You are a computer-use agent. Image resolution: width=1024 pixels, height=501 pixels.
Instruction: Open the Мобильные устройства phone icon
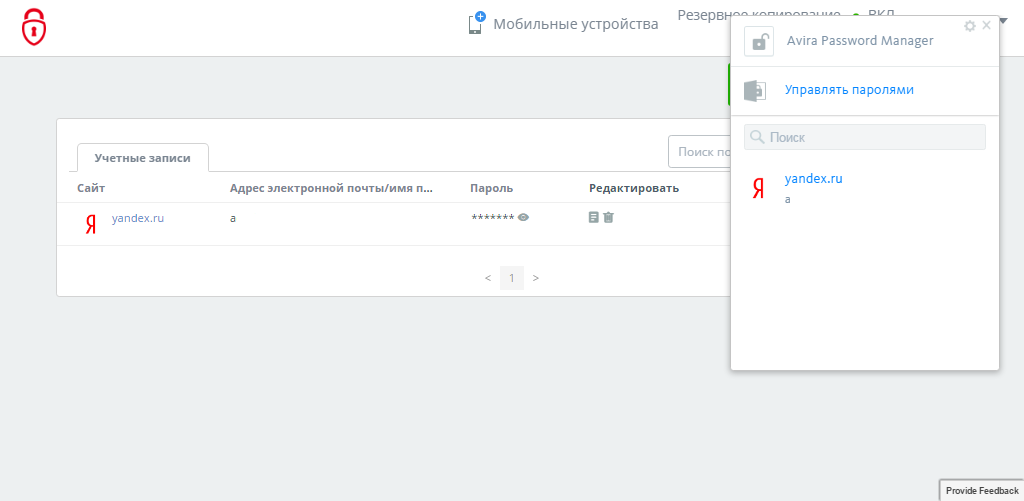(477, 24)
